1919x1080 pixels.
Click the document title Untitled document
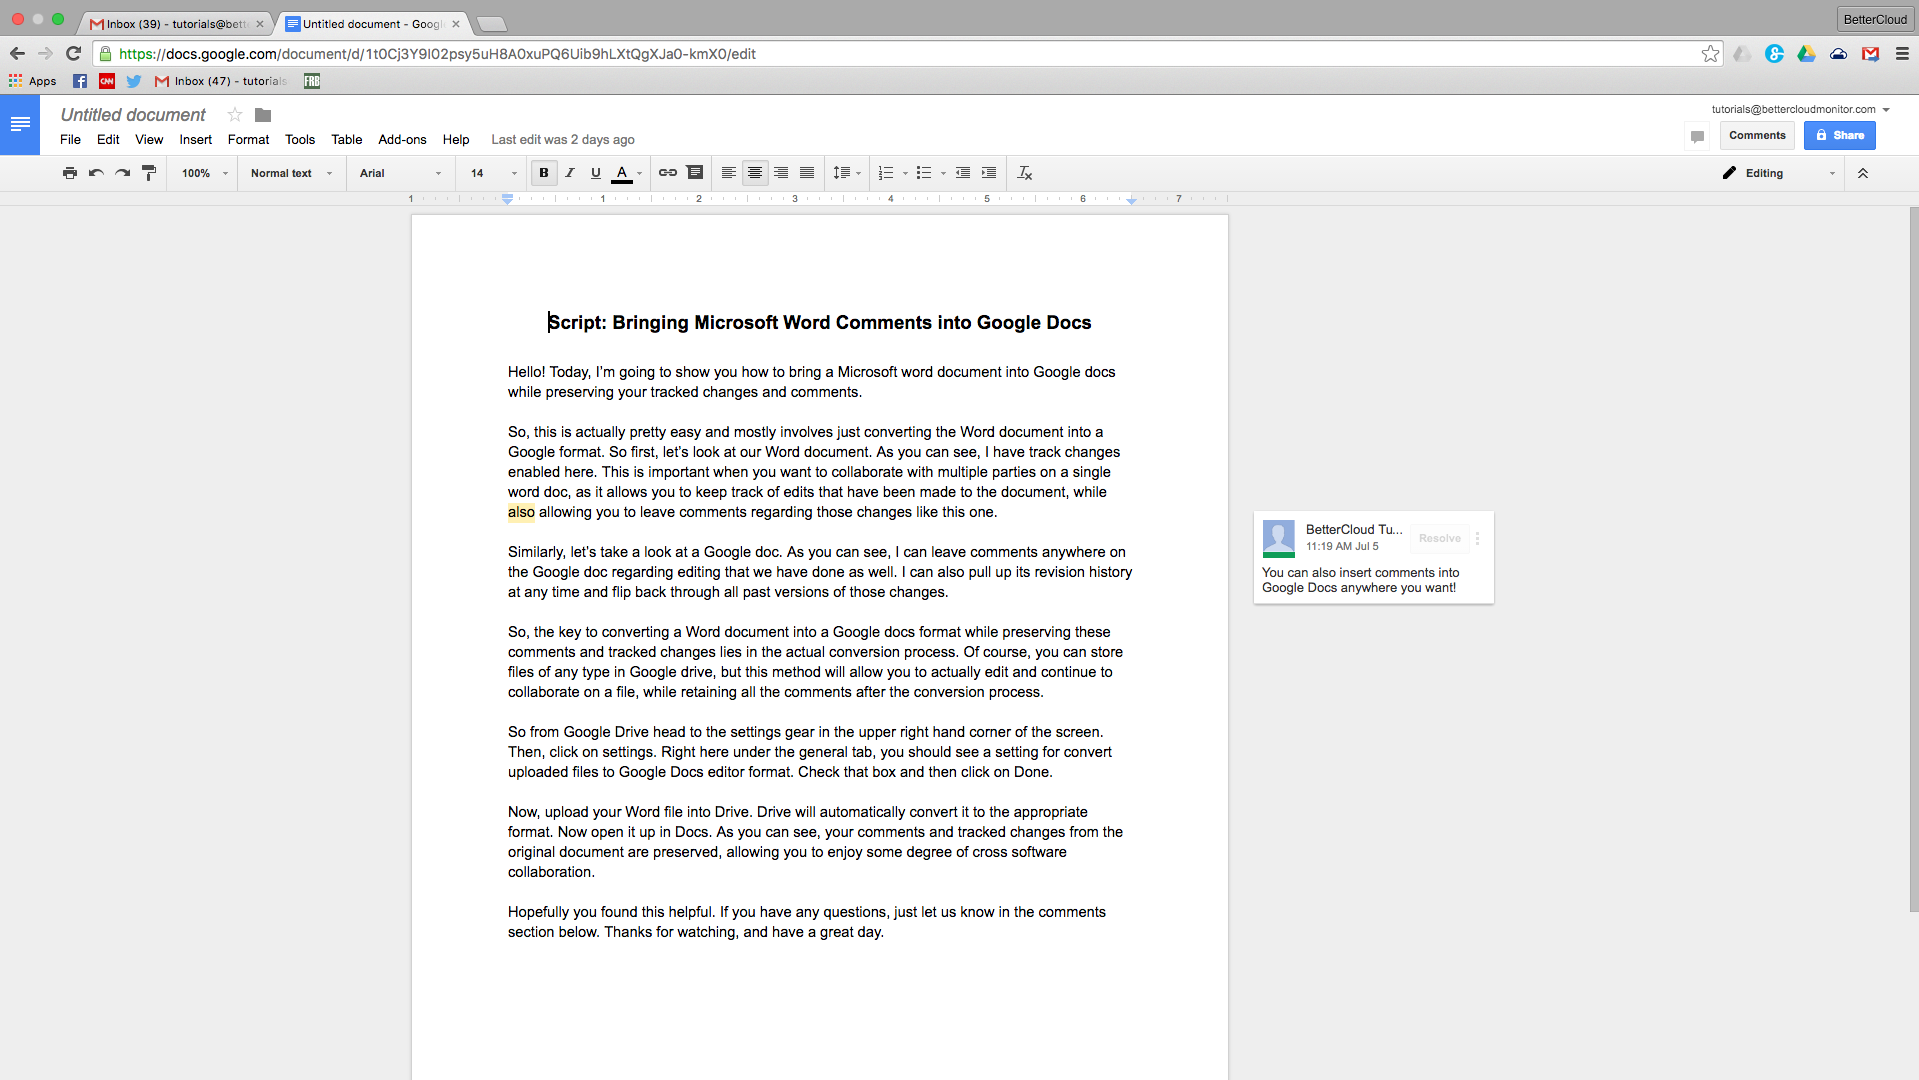133,115
